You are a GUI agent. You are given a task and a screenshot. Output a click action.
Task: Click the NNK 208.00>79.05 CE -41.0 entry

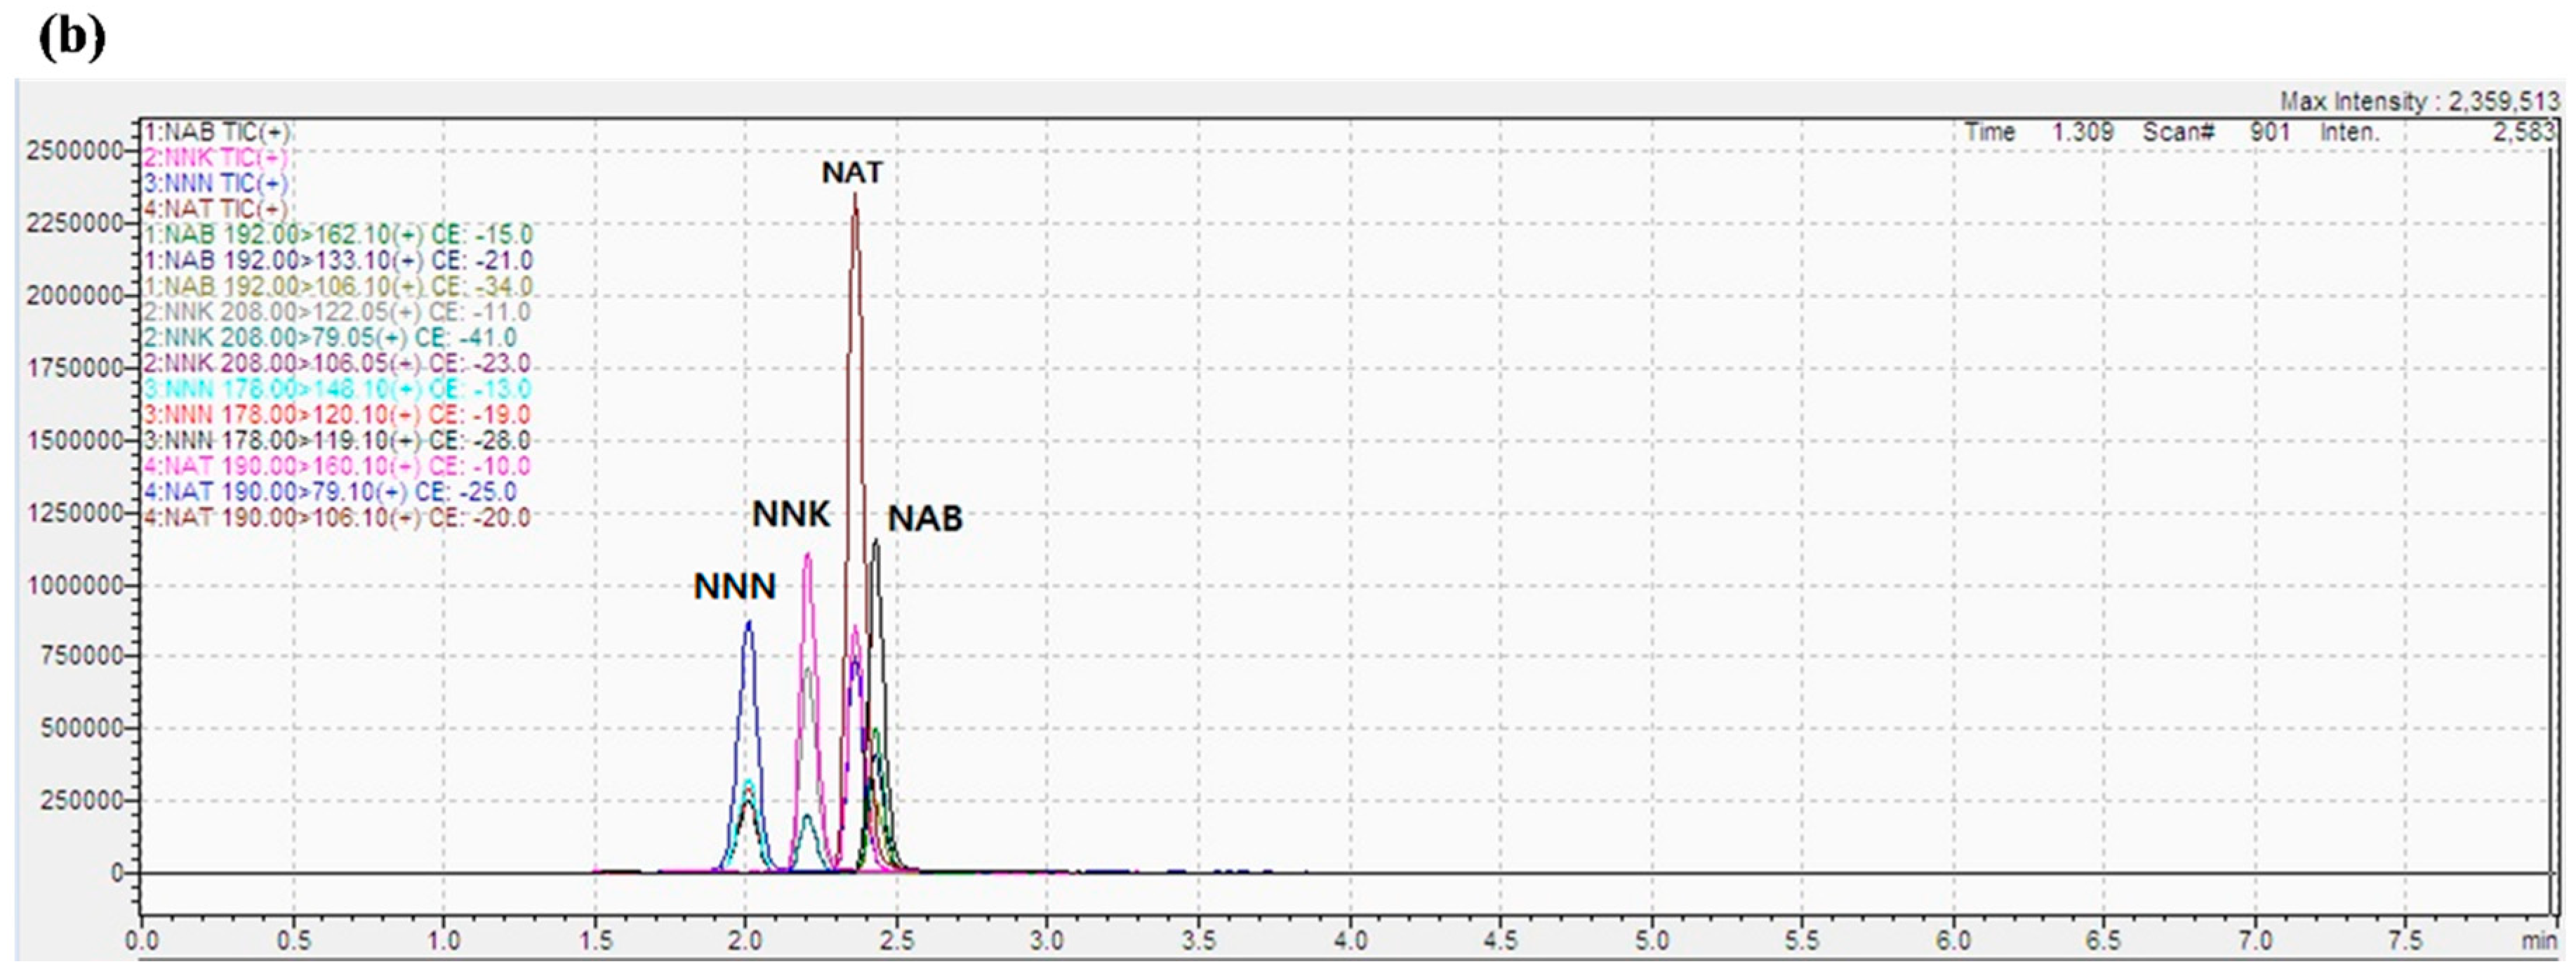point(330,338)
